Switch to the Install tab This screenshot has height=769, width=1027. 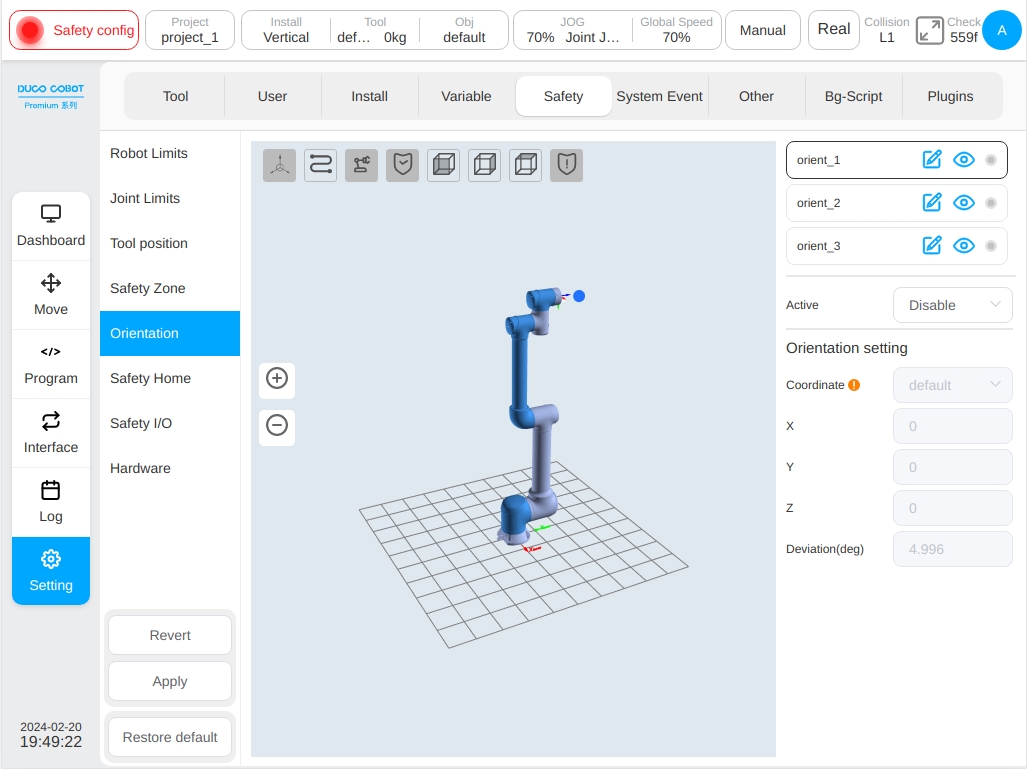tap(369, 96)
